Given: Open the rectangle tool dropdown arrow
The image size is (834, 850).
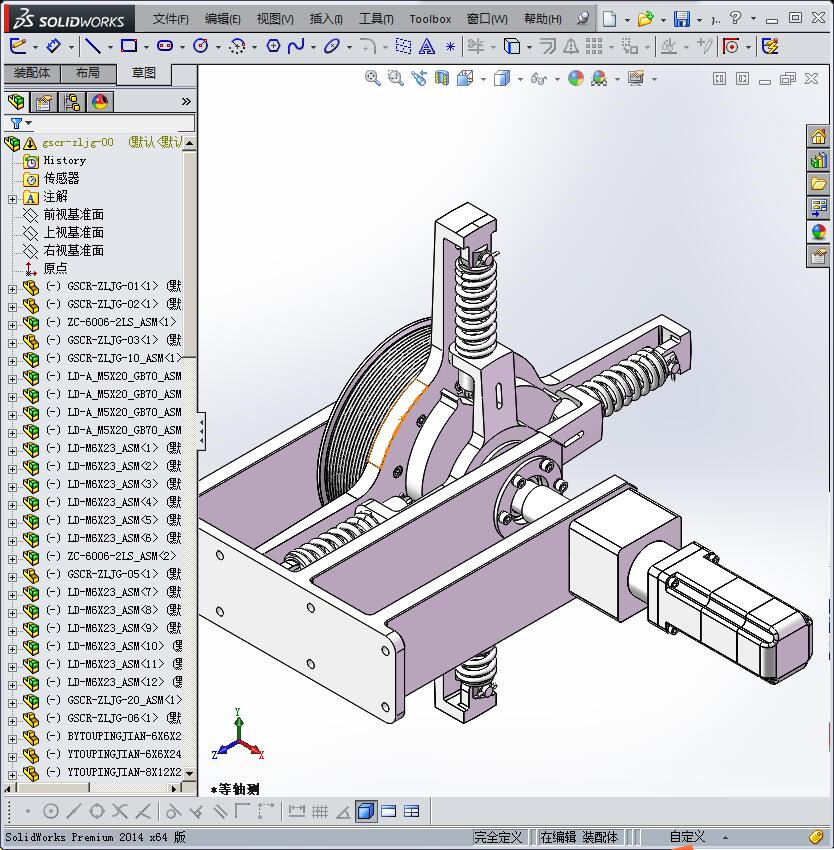Looking at the screenshot, I should (146, 48).
